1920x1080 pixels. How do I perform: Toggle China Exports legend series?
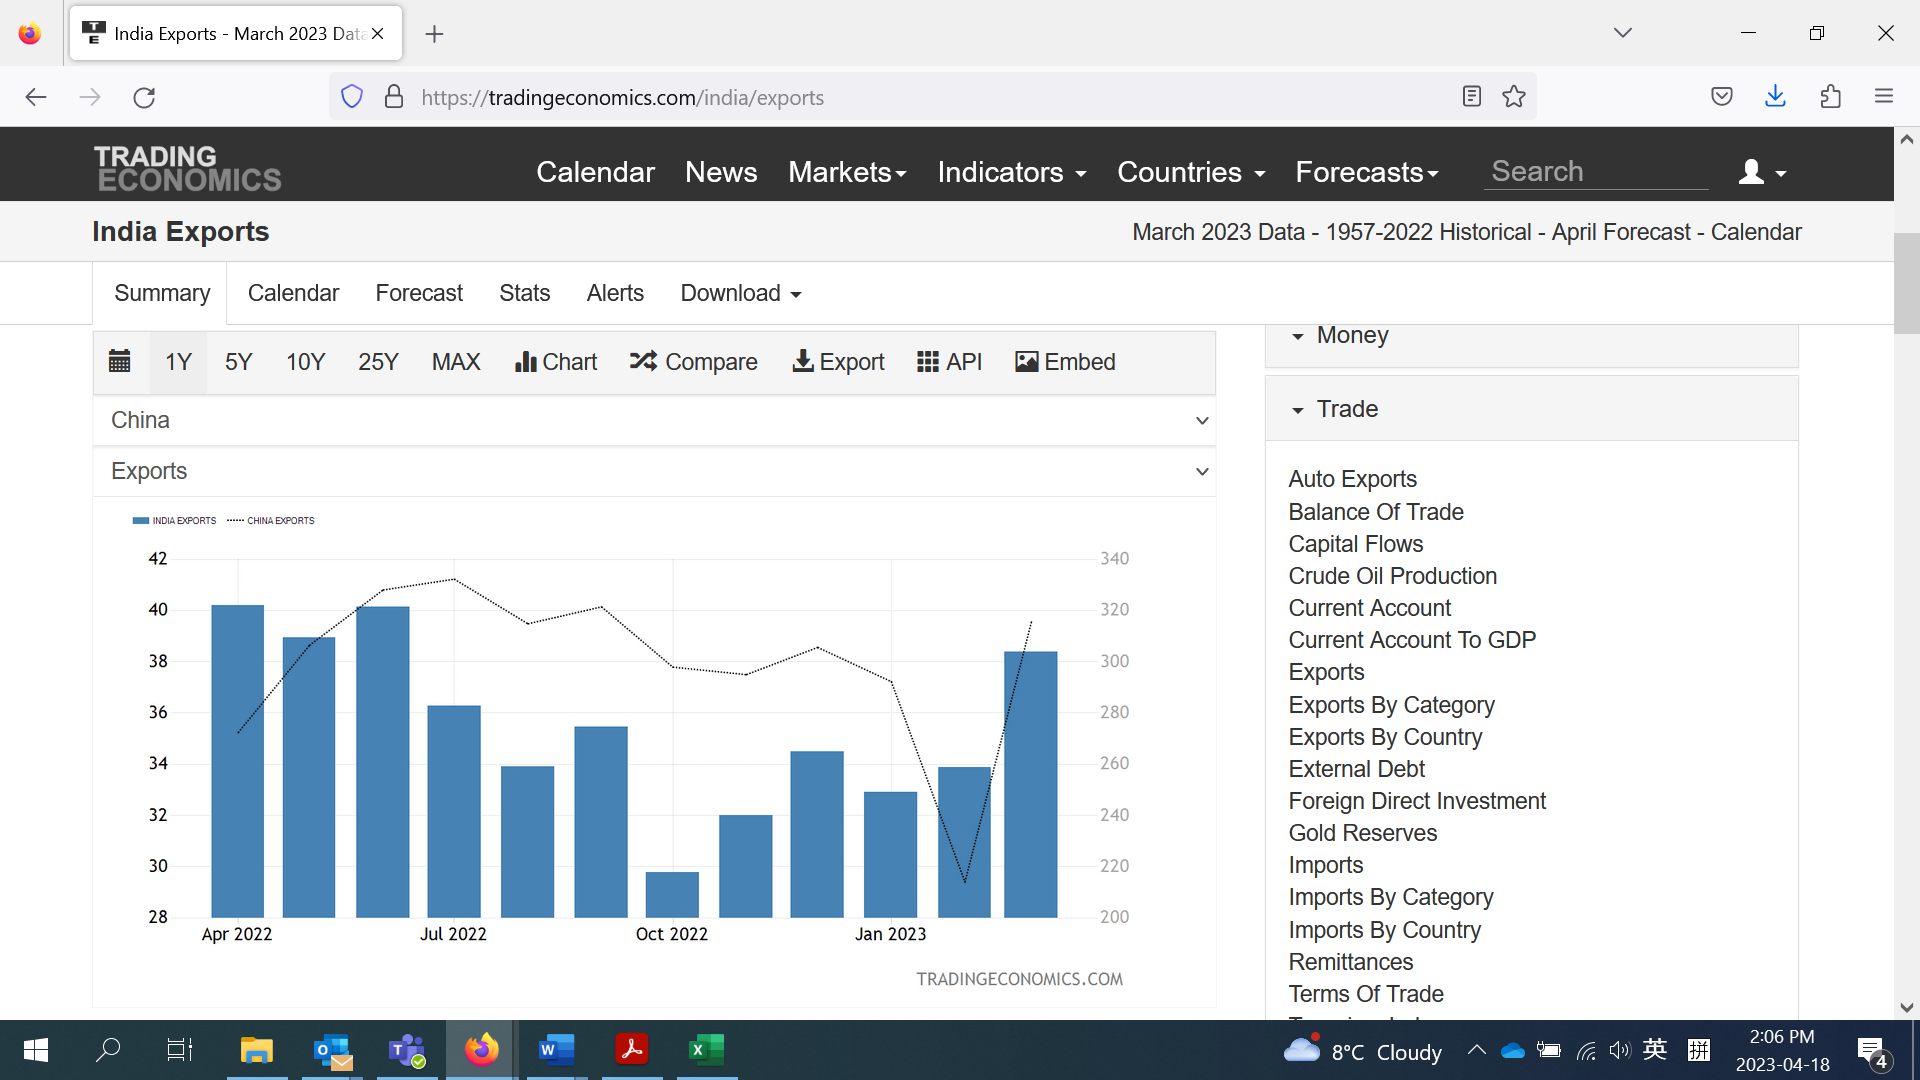pyautogui.click(x=272, y=520)
